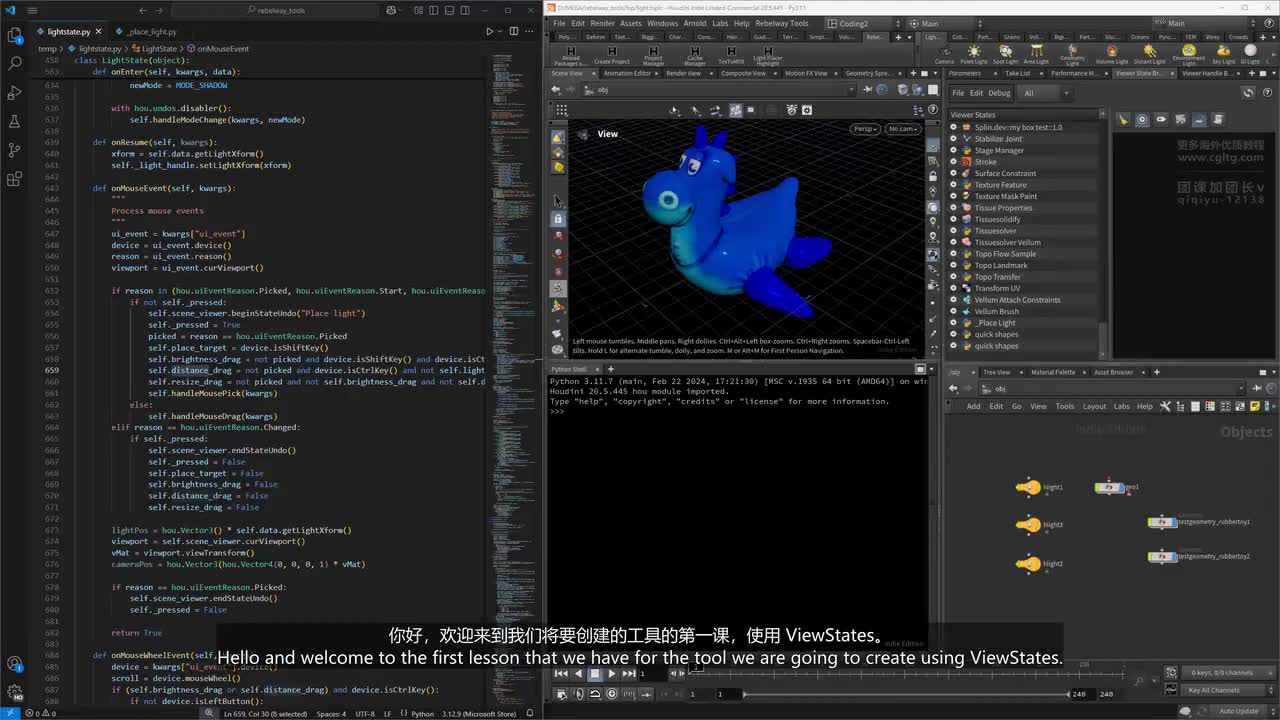Click the Volume Light shelf tool
Viewport: 1280px width, 720px height.
(1112, 54)
